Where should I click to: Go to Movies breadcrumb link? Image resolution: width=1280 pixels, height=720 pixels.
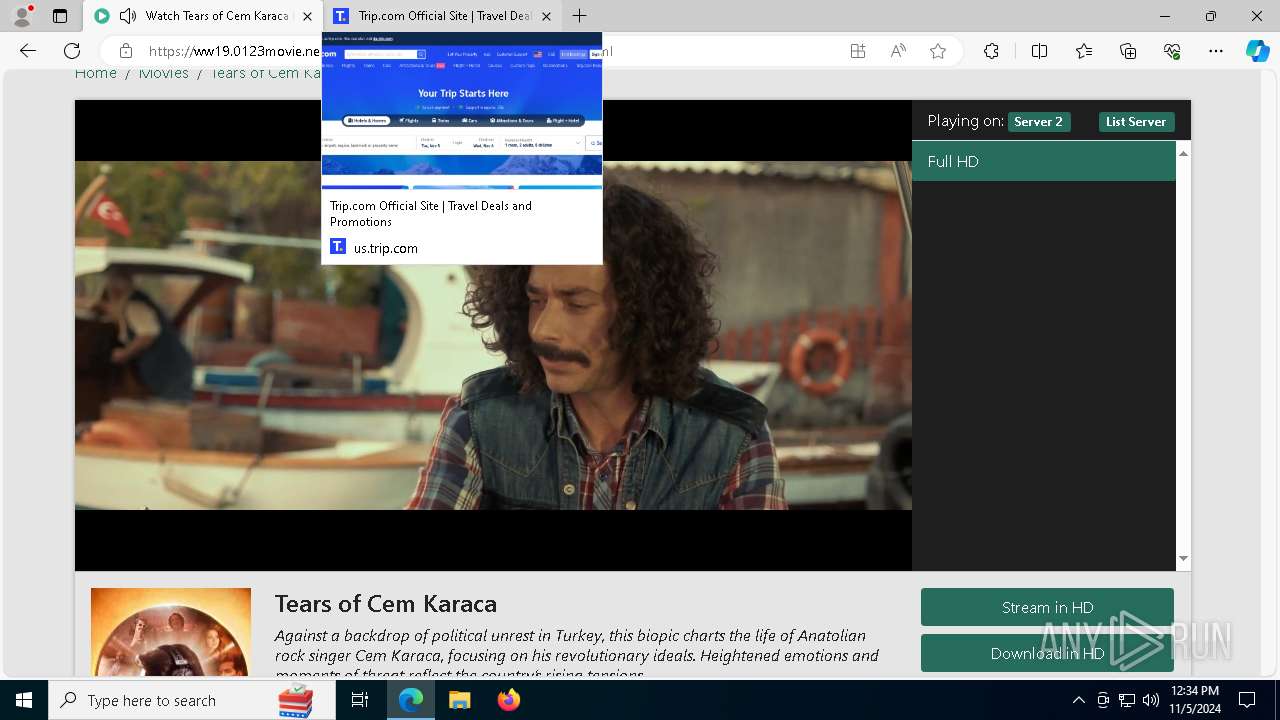[164, 73]
